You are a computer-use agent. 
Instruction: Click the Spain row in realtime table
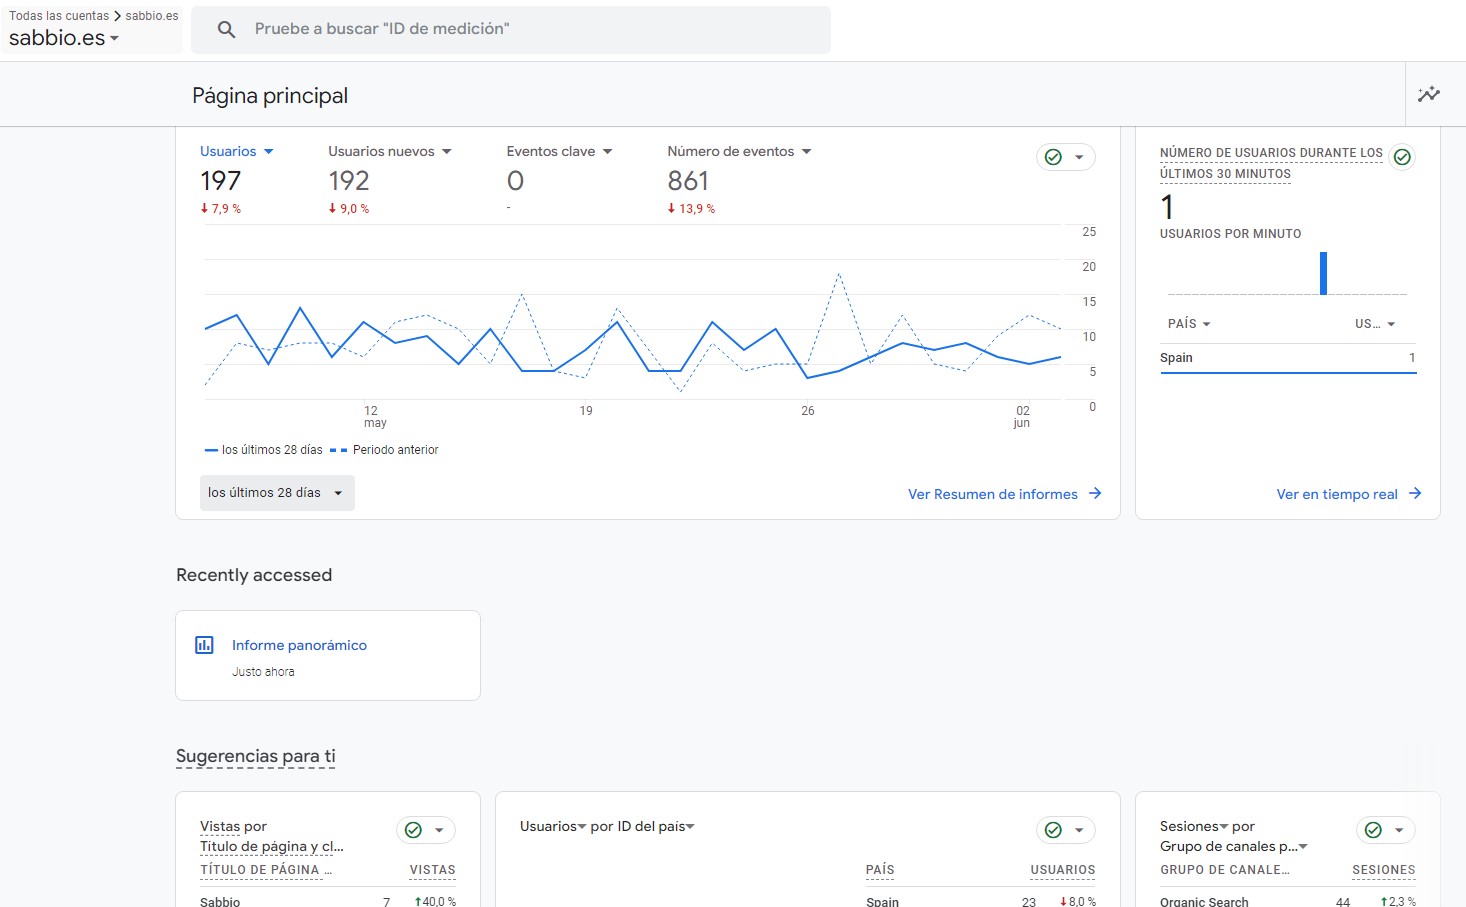click(x=1288, y=358)
